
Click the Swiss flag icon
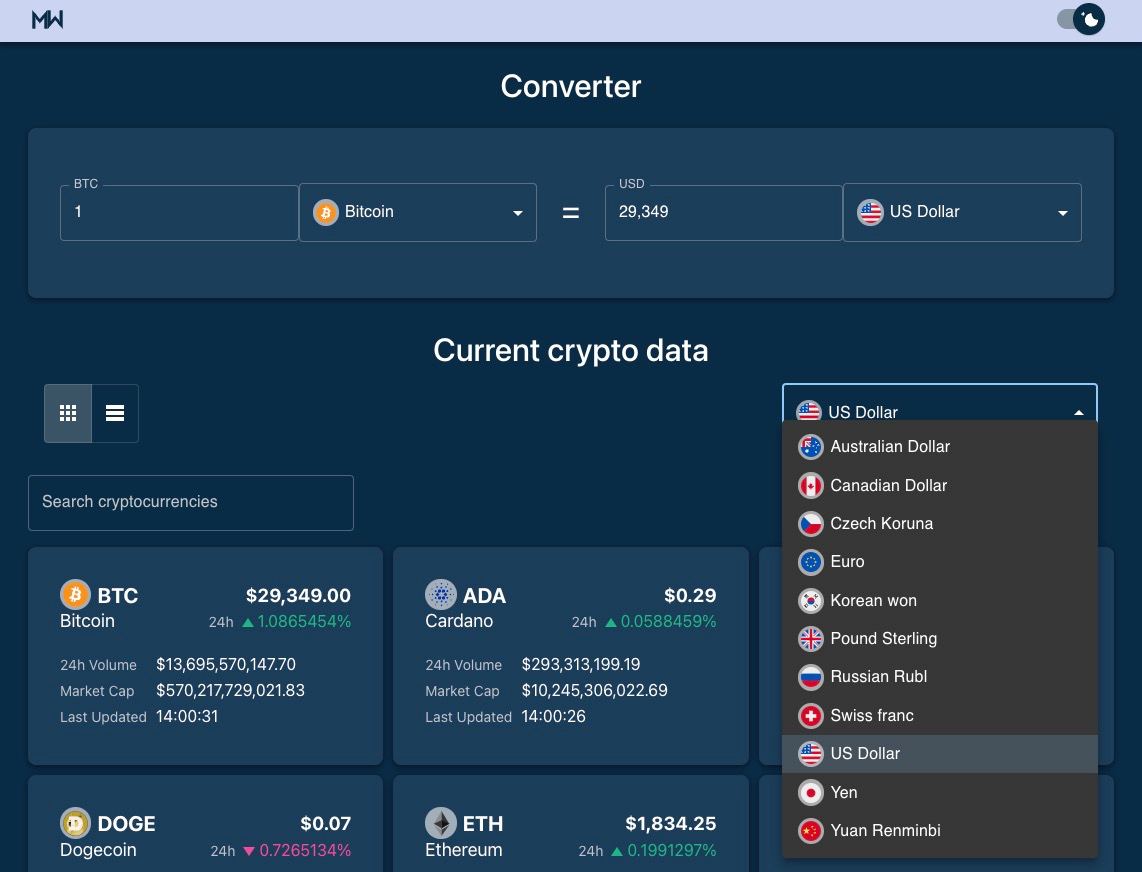(x=811, y=715)
